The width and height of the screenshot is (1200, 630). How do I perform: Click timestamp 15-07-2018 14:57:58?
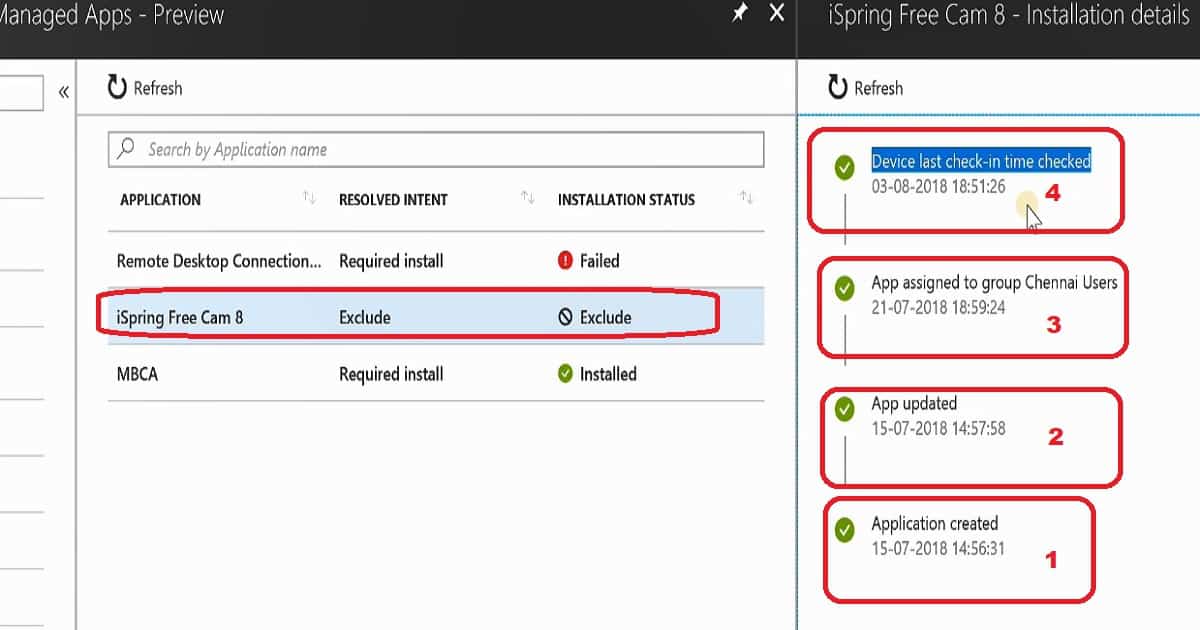(938, 428)
